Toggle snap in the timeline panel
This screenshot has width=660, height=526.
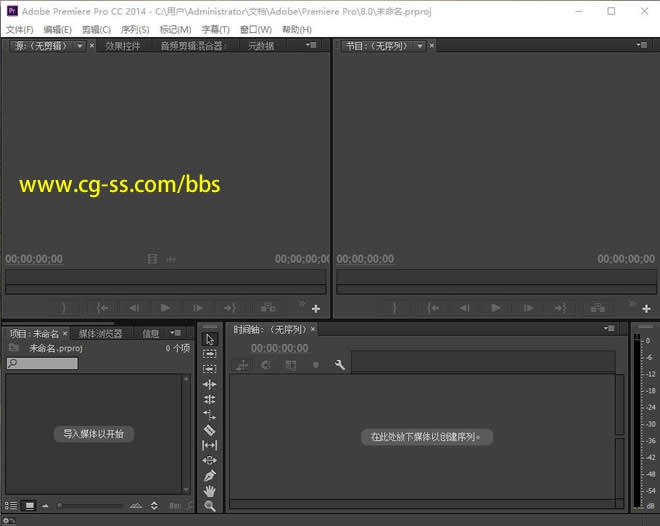[266, 366]
